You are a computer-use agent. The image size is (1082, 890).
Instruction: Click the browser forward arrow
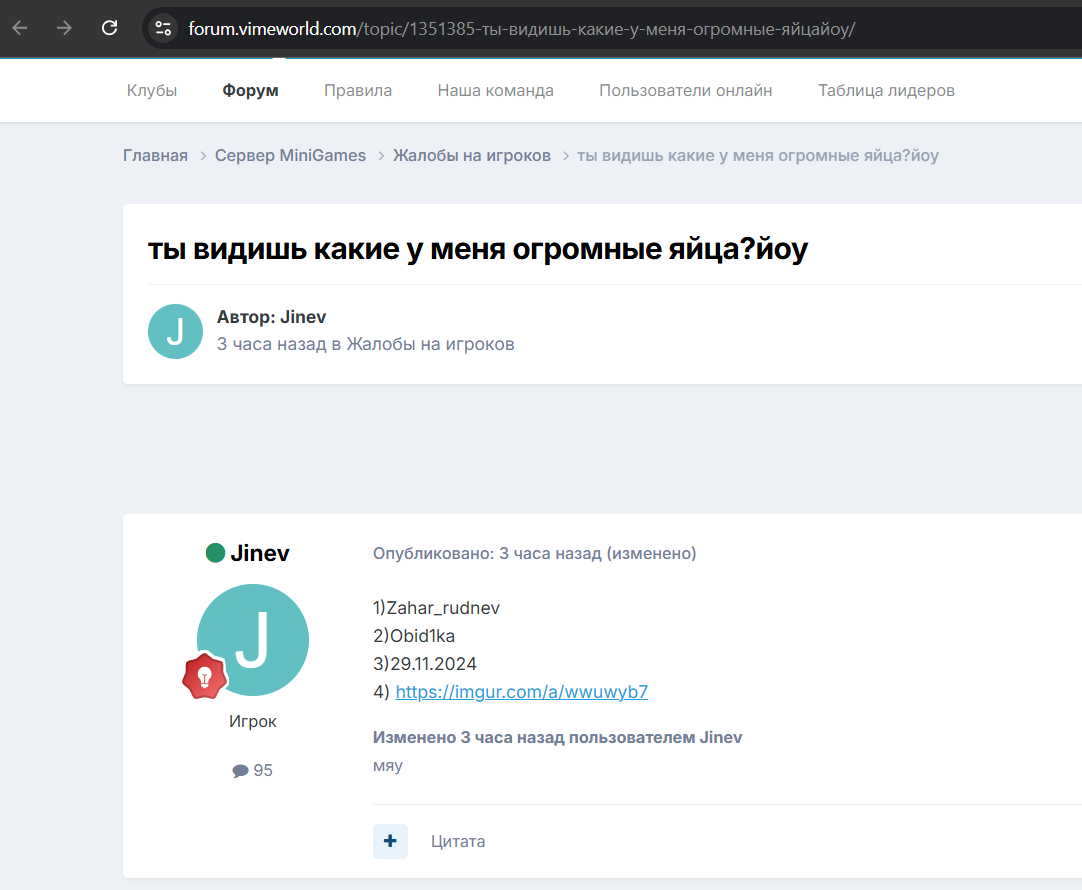[x=65, y=28]
